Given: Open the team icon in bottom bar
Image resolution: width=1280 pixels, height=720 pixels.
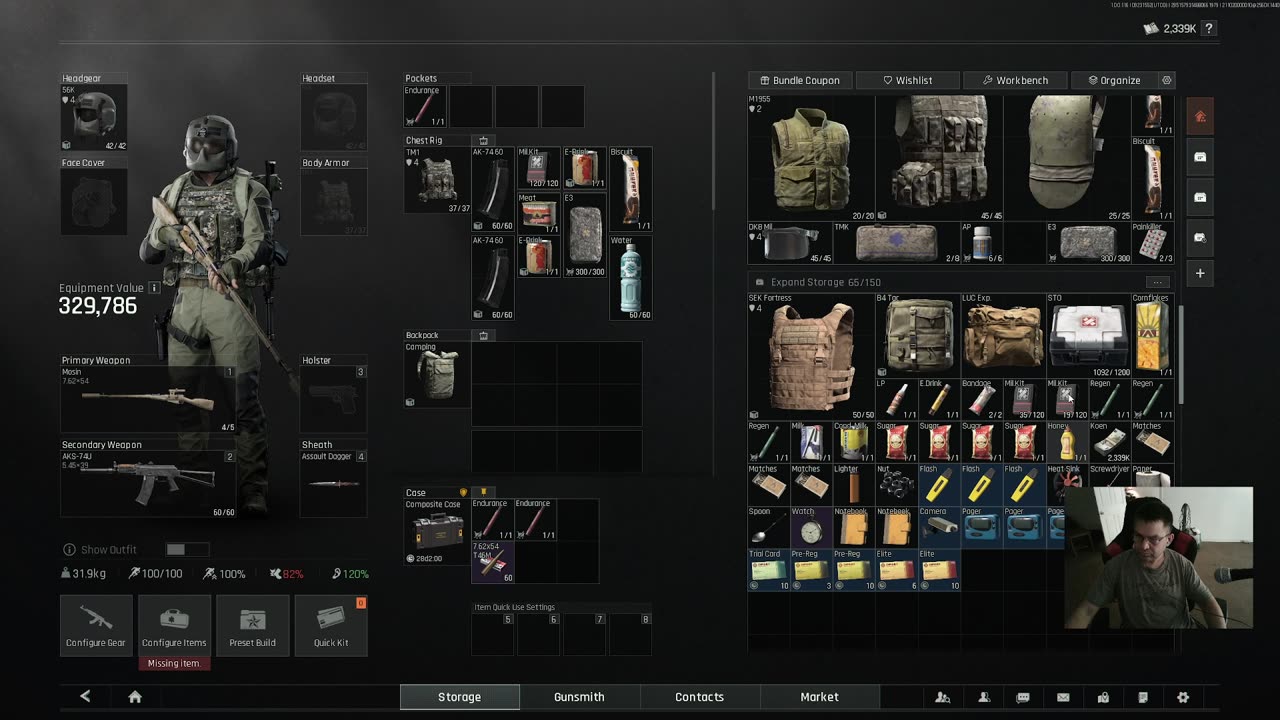Looking at the screenshot, I should pyautogui.click(x=942, y=697).
